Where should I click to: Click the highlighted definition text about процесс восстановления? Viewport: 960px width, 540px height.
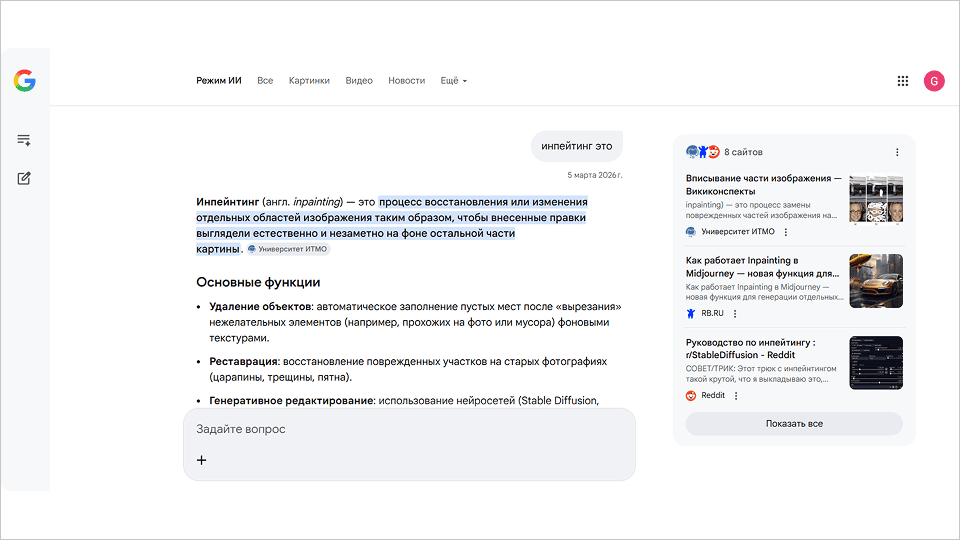point(391,225)
